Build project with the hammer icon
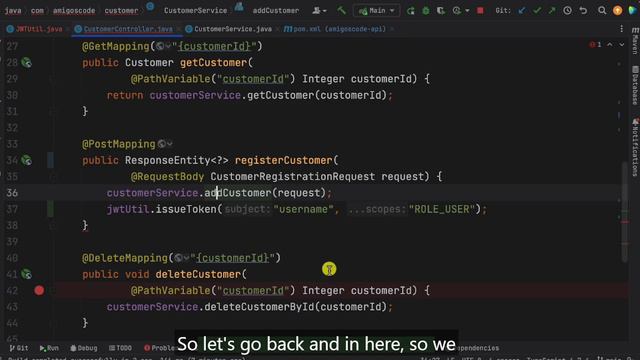The width and height of the screenshot is (640, 360). [341, 10]
